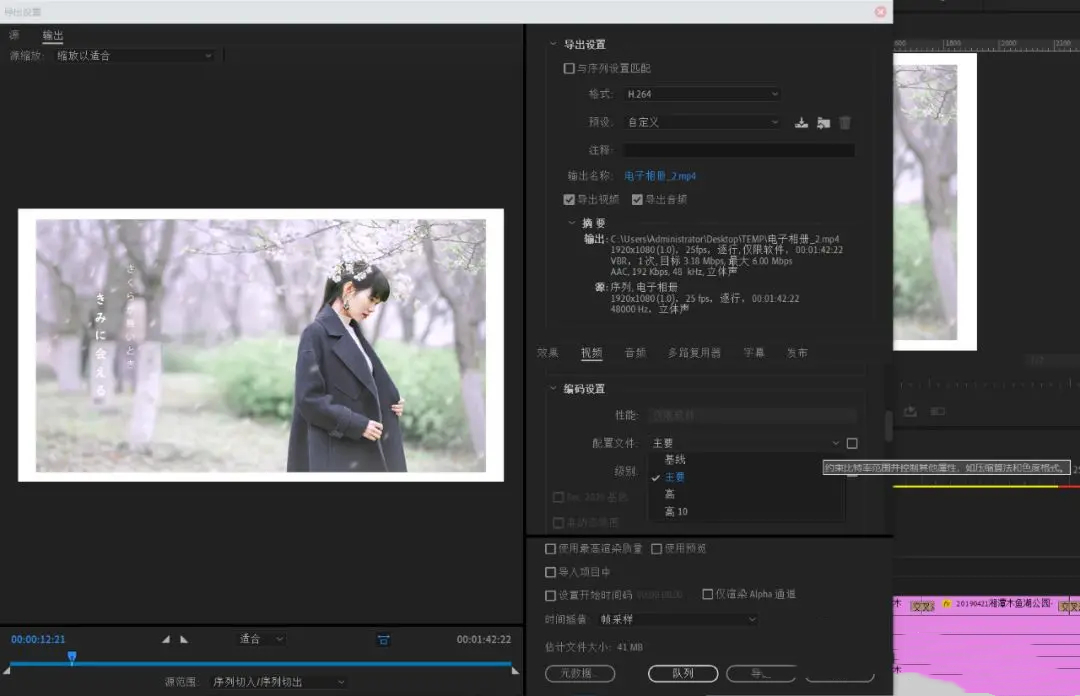This screenshot has height=696, width=1080.
Task: Delete the current preset
Action: pos(845,122)
